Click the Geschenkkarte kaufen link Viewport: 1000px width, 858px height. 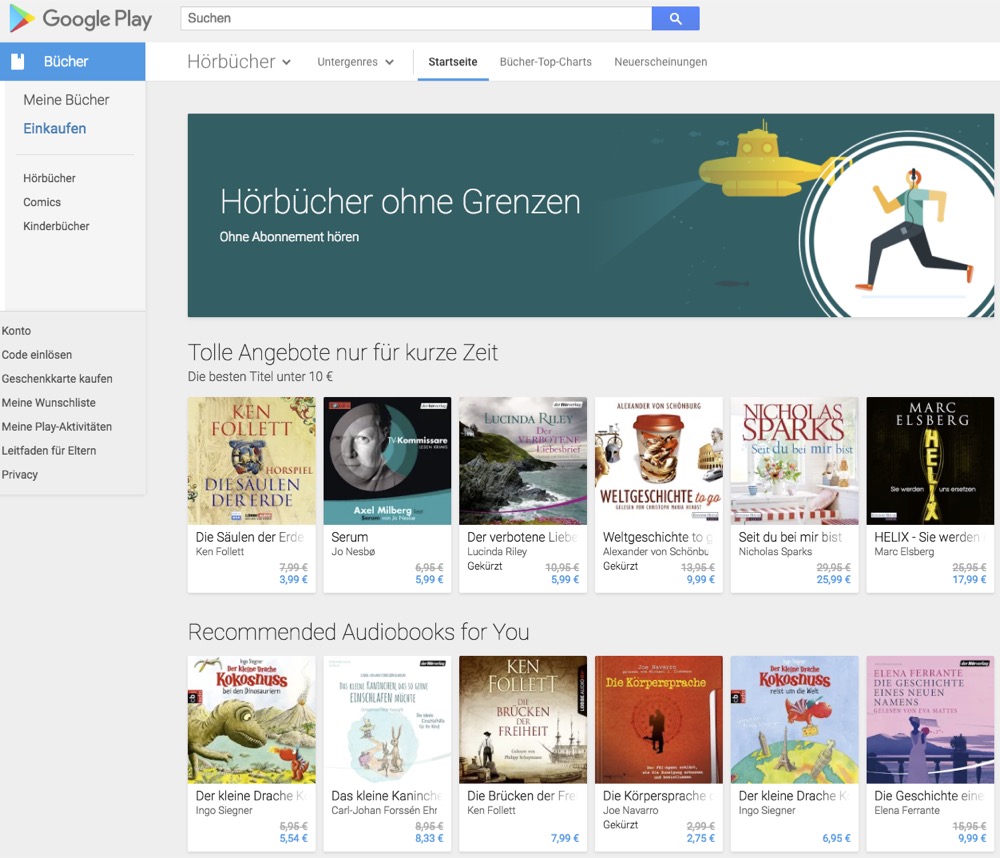tap(57, 379)
